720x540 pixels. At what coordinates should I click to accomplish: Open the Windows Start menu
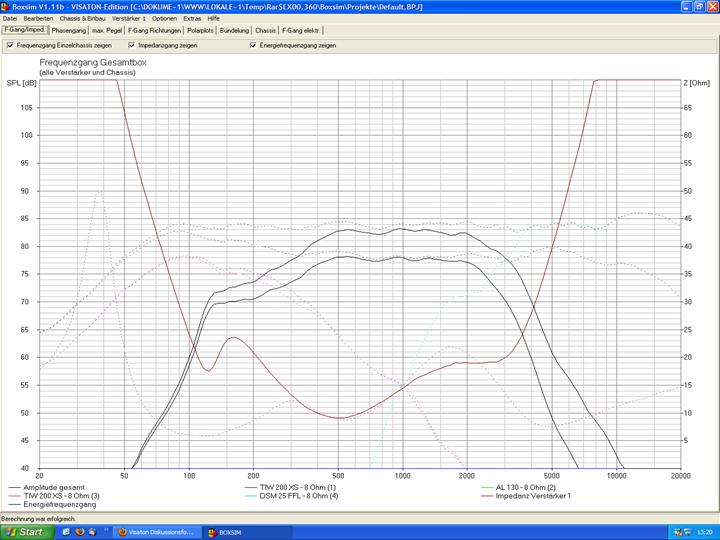point(27,532)
